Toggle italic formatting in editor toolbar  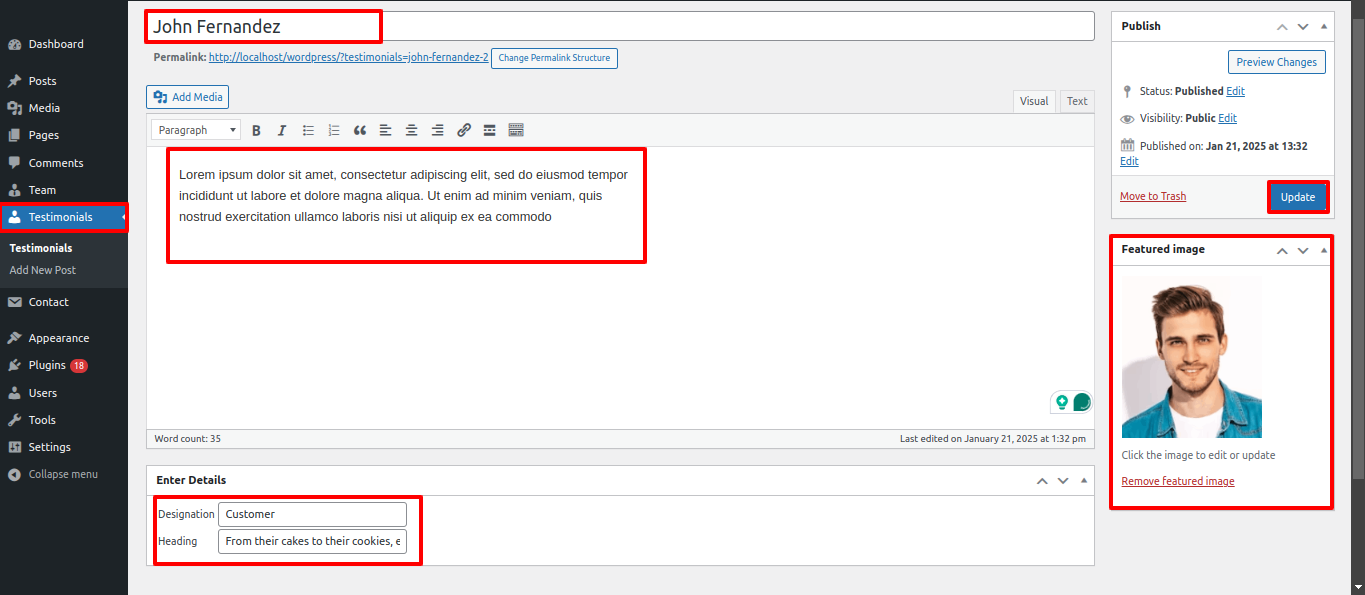click(282, 130)
